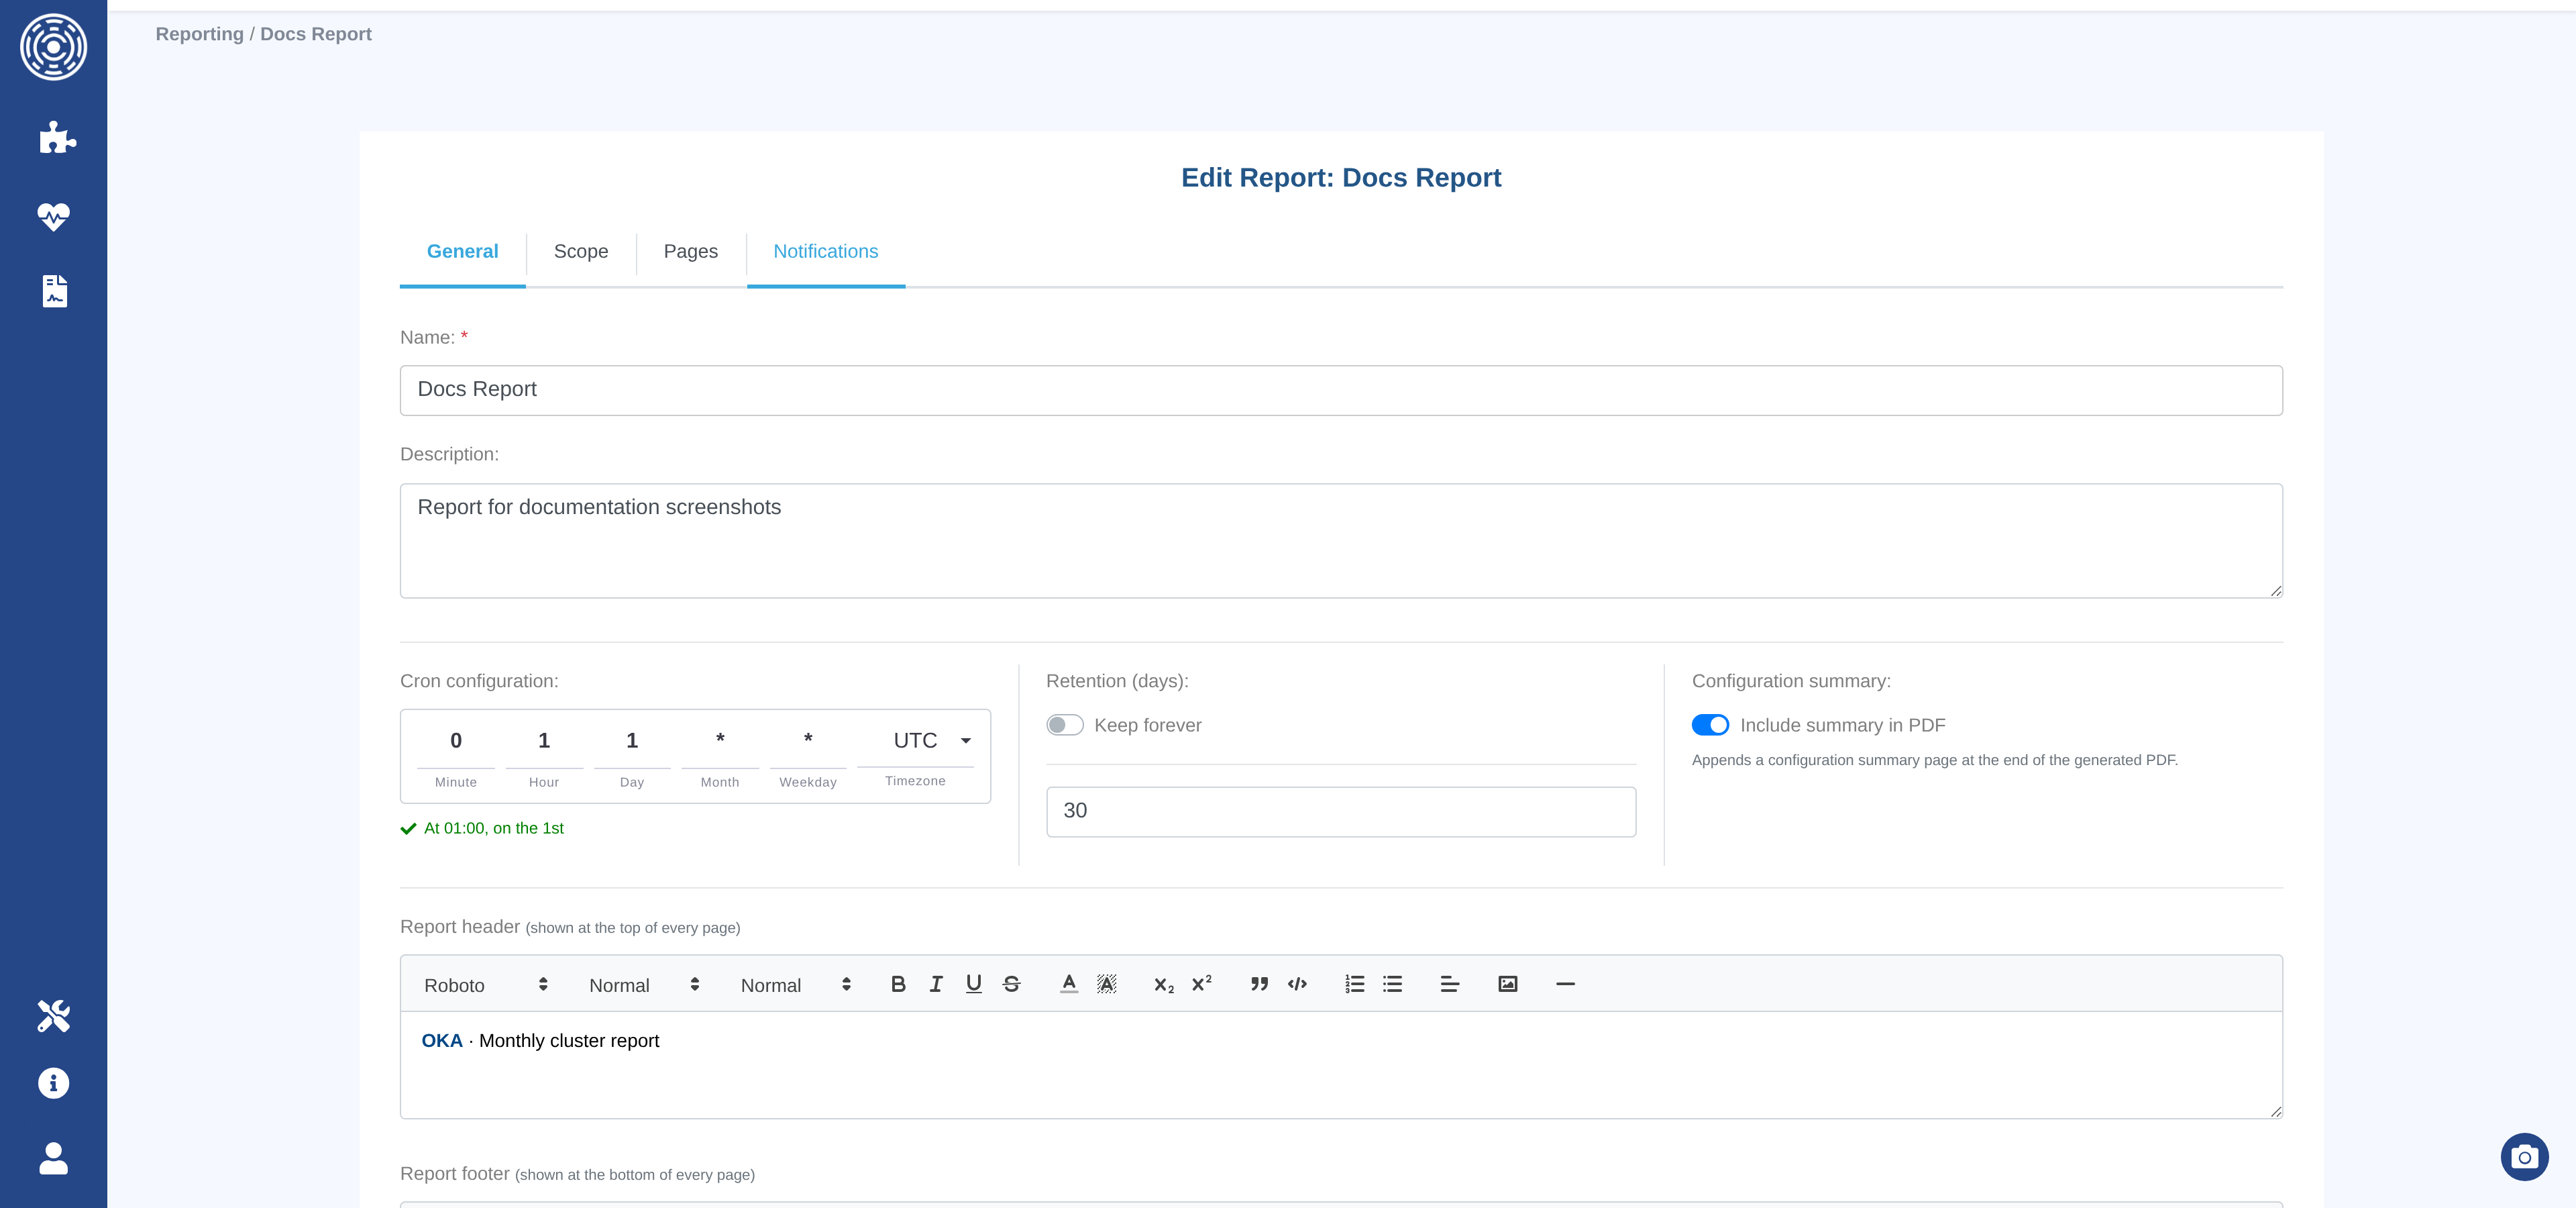Screen dimensions: 2576x1208
Task: Click the Name input field
Action: coord(1341,390)
